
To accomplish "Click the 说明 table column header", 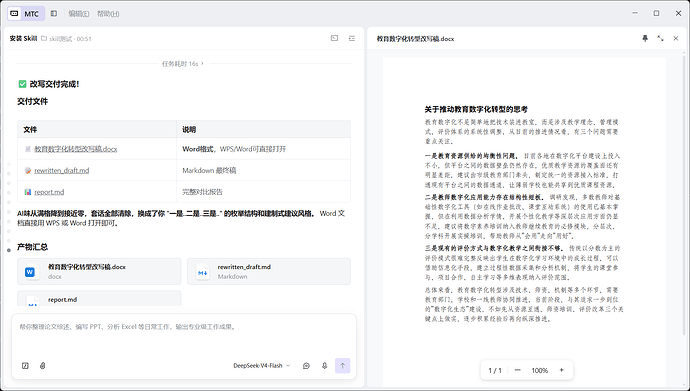I will coord(189,129).
